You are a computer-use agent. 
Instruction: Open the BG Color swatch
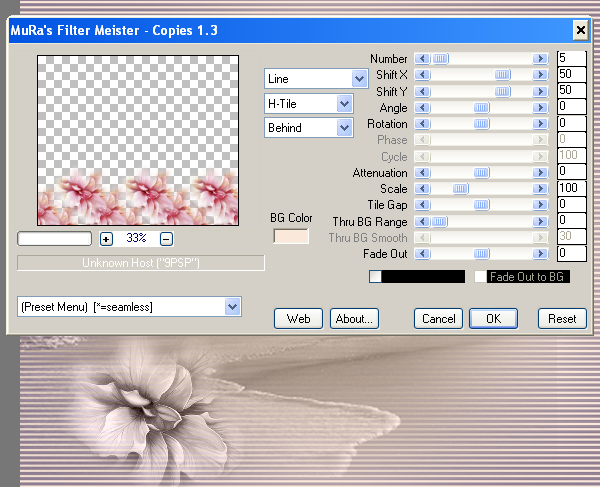coord(291,236)
